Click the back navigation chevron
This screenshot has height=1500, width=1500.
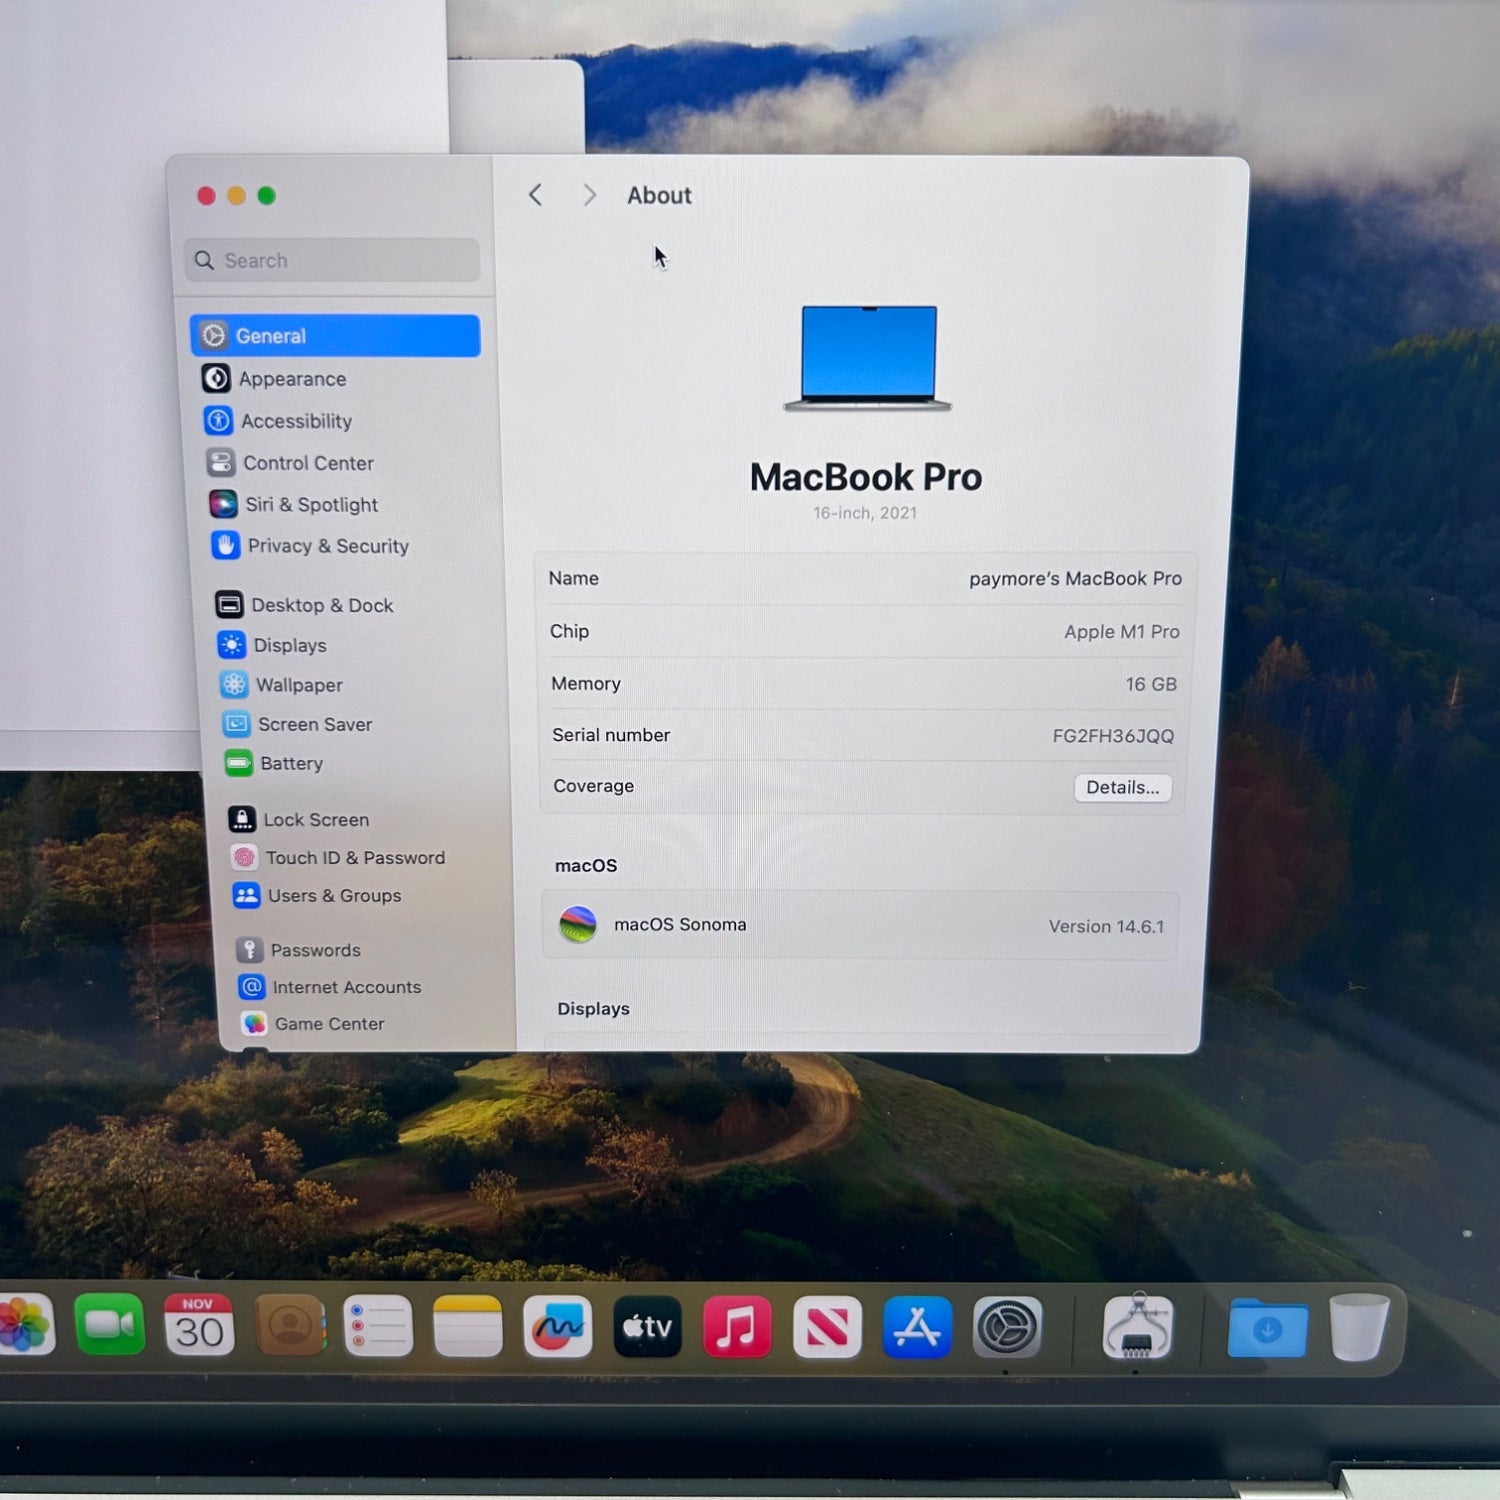[x=536, y=195]
